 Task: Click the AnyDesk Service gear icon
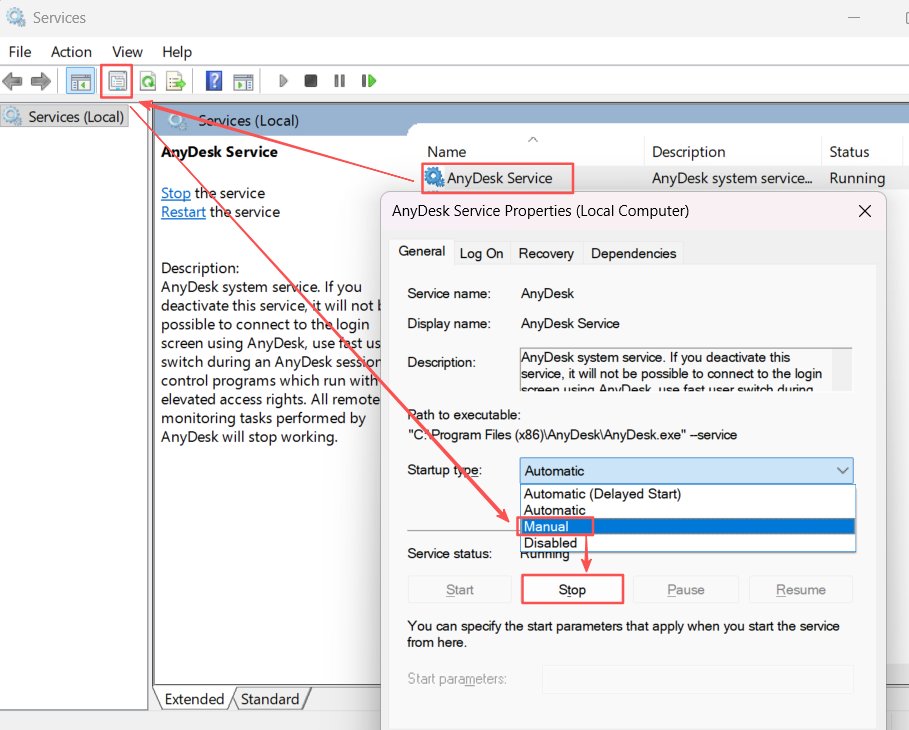[434, 177]
